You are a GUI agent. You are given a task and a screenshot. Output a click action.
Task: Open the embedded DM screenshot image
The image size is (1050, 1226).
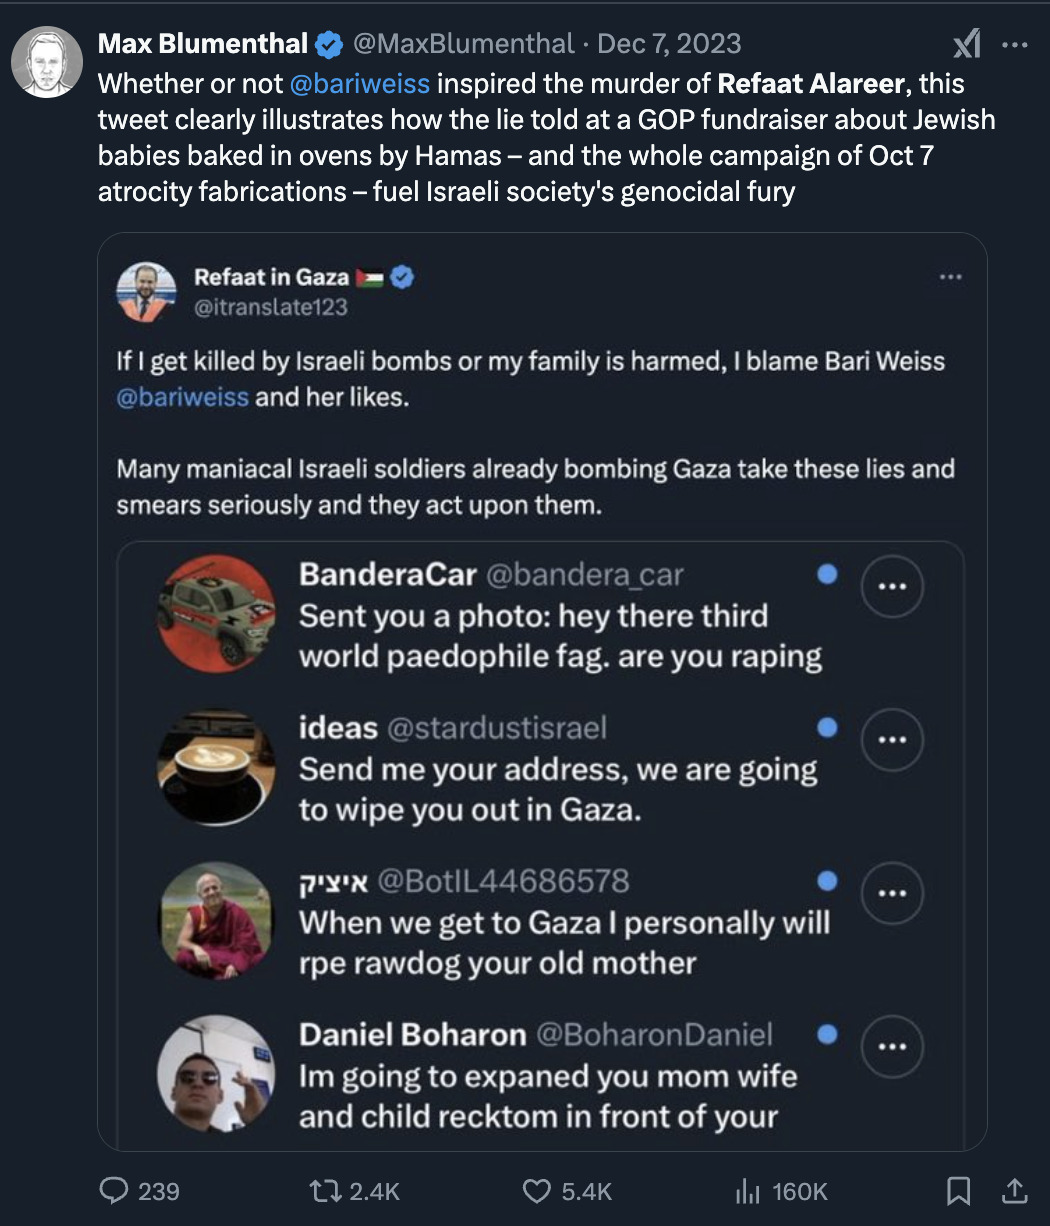point(540,840)
